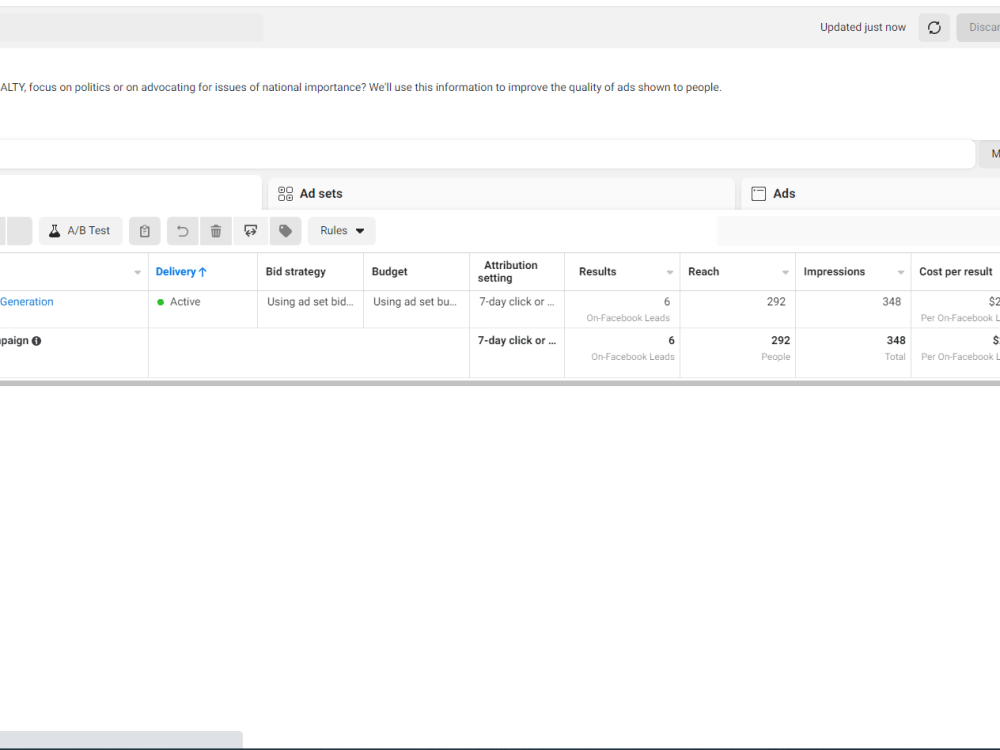Viewport: 1000px width, 750px height.
Task: Open the Rules dropdown
Action: tap(342, 231)
